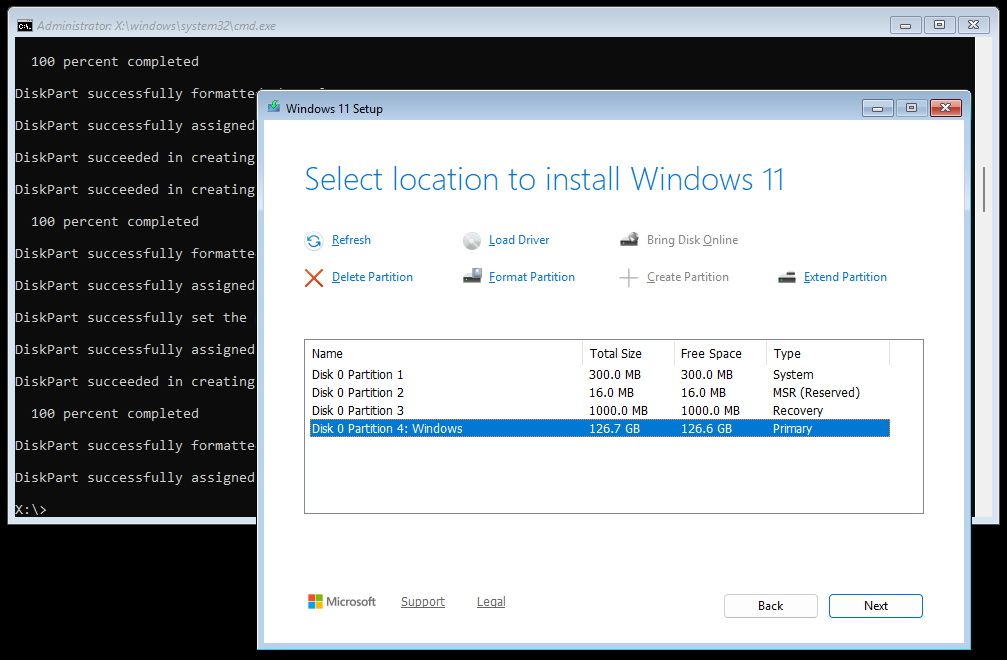Viewport: 1007px width, 660px height.
Task: Click the 16.0 MB total size cell
Action: (x=611, y=393)
